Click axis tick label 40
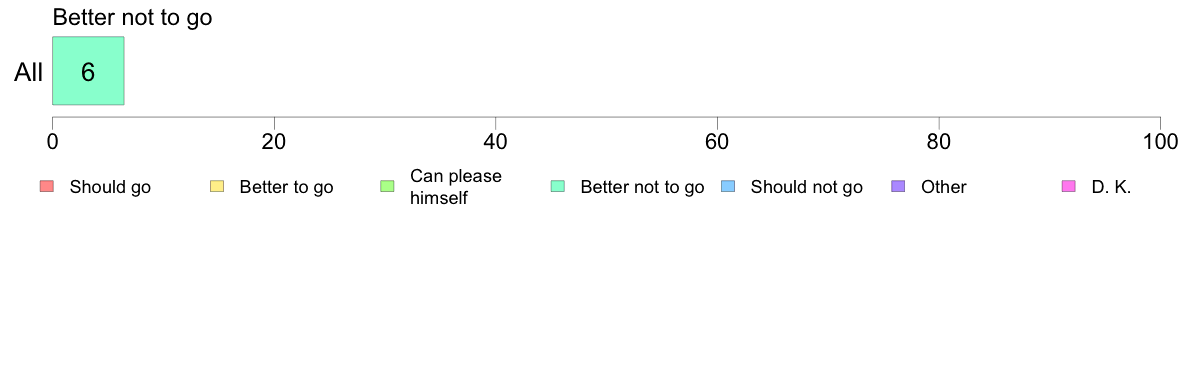The image size is (1188, 368). (x=496, y=142)
